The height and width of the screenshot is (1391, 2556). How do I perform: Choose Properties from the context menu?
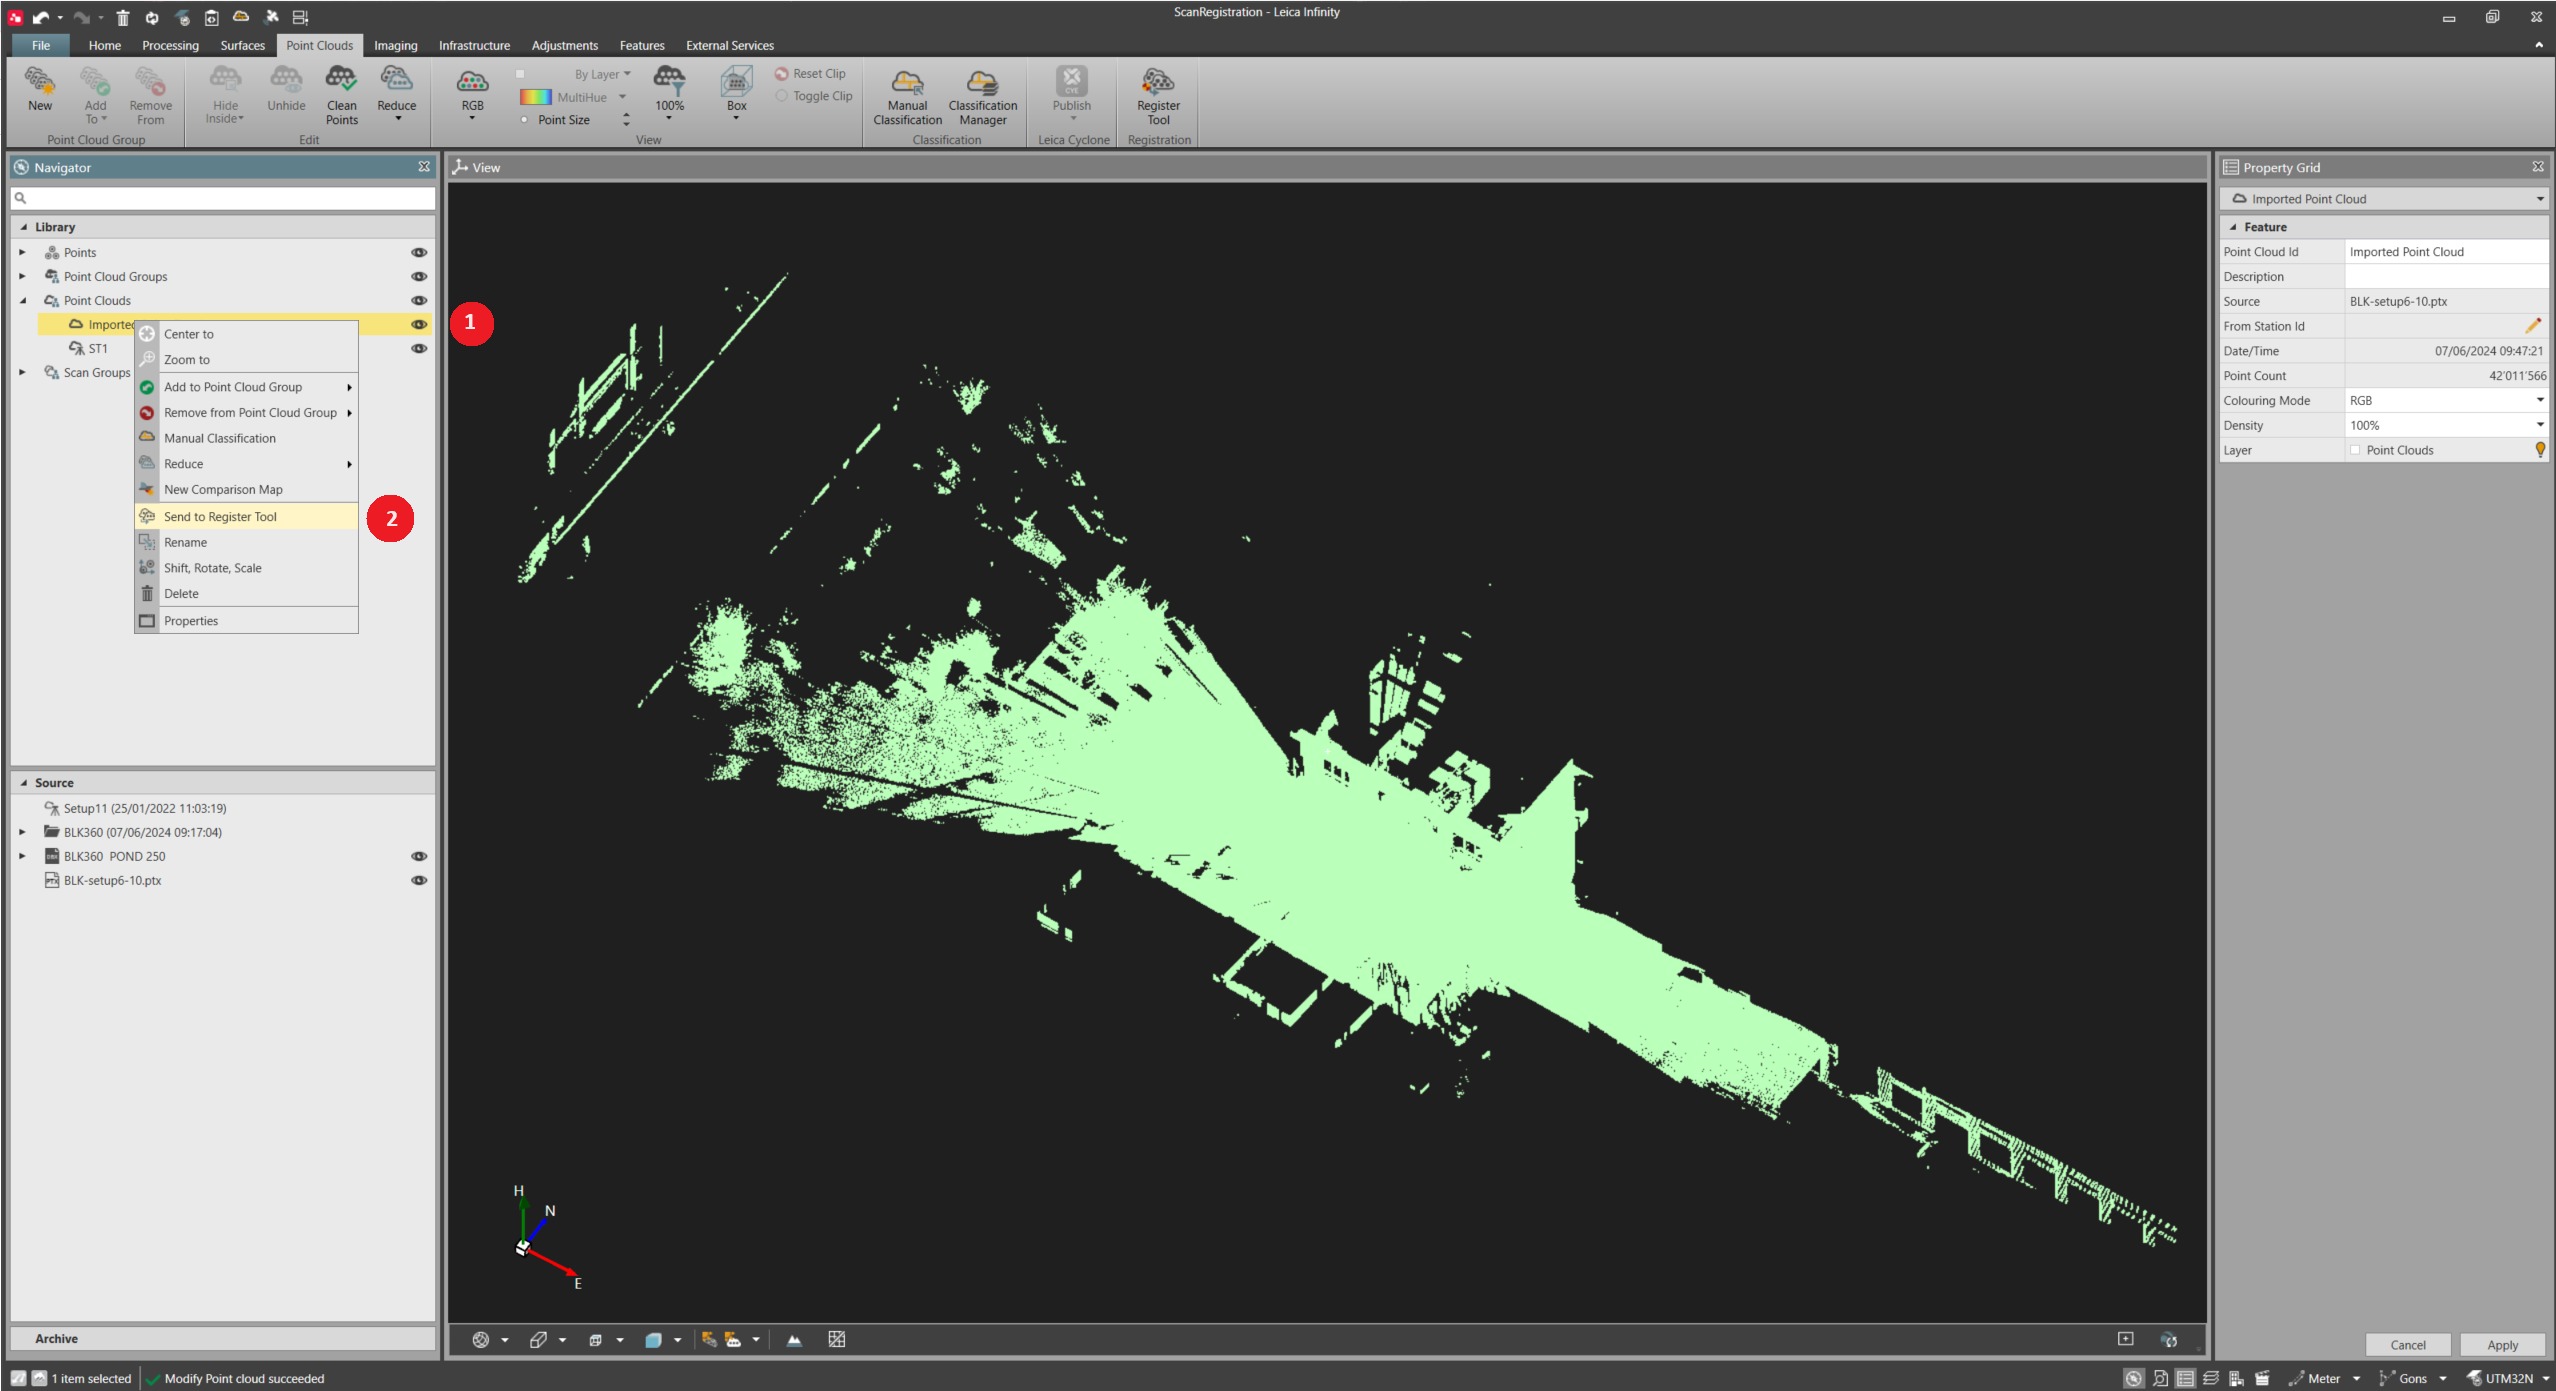(x=246, y=621)
